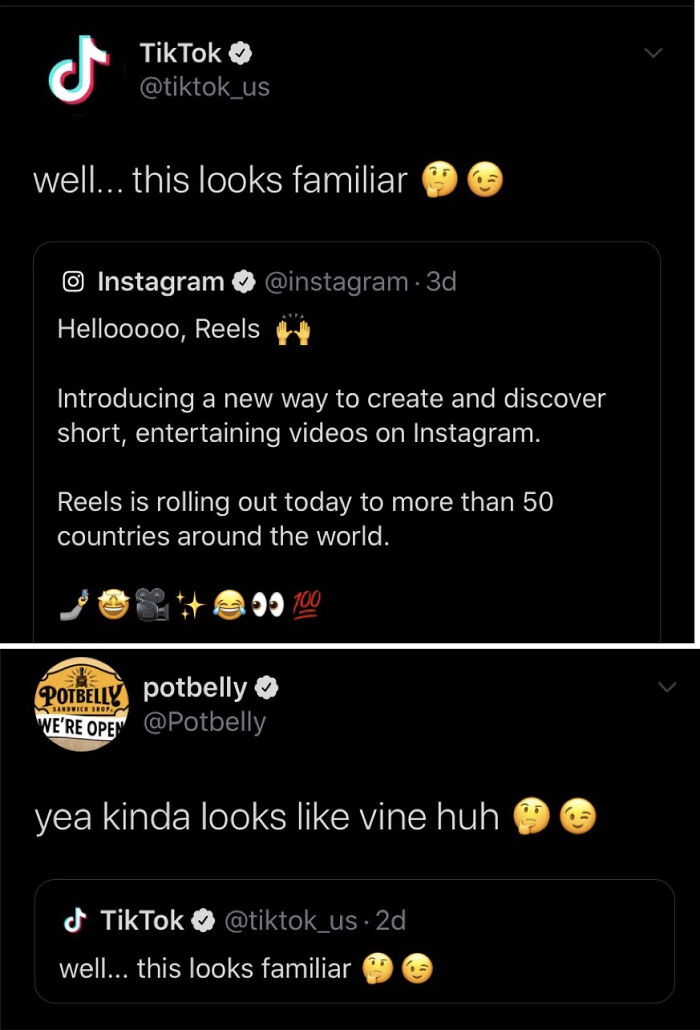Screen dimensions: 700x1030
Task: Click the @Potbelly username link
Action: pyautogui.click(x=206, y=722)
